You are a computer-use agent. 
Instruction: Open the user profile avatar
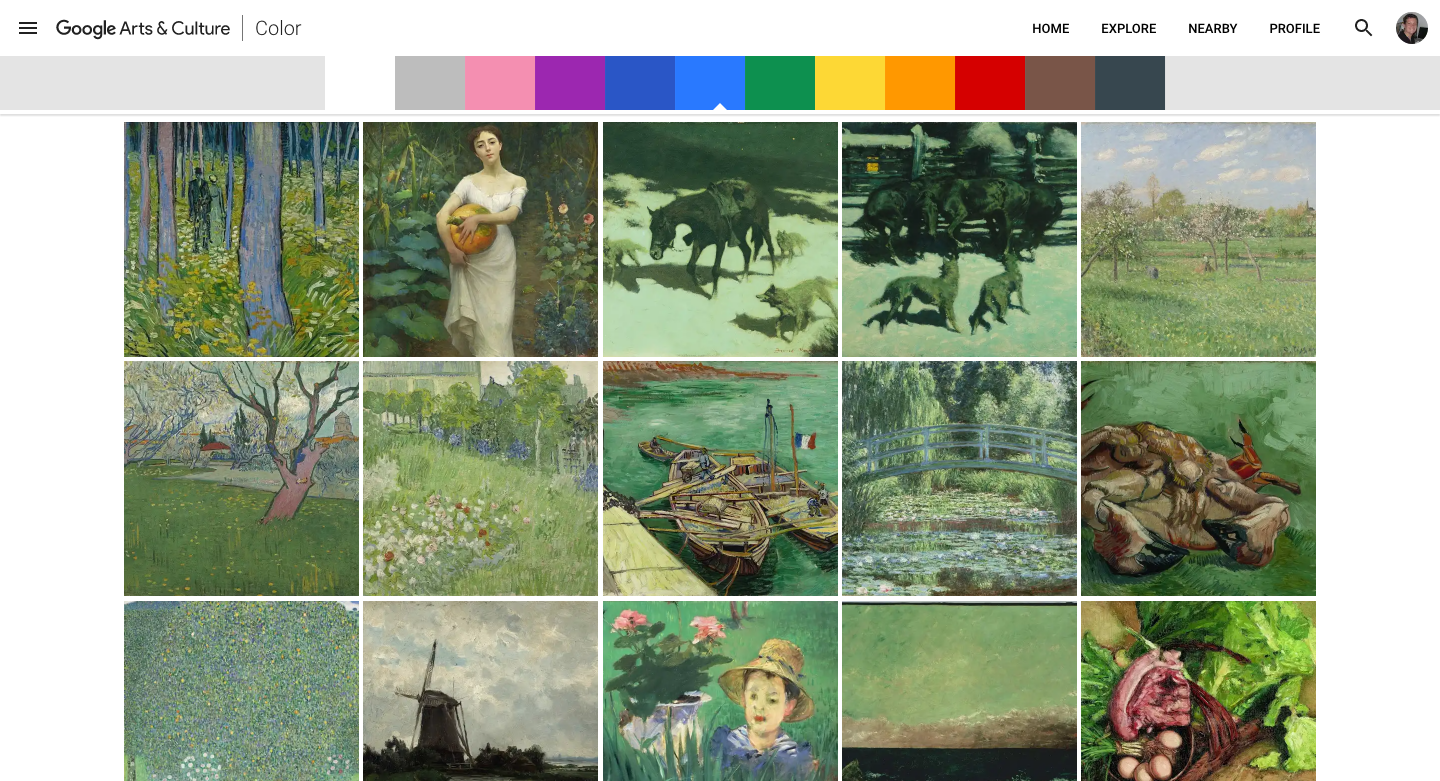pos(1412,28)
